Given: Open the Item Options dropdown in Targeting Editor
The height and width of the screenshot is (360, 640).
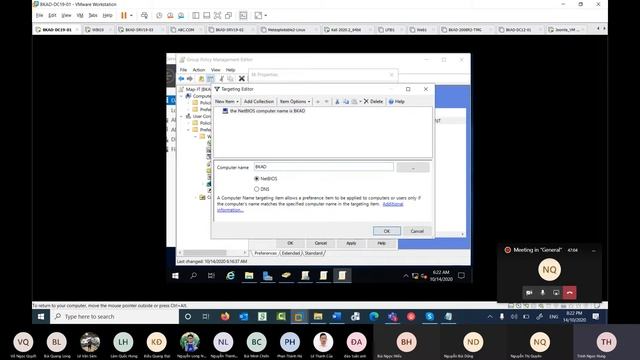Looking at the screenshot, I should coord(295,101).
